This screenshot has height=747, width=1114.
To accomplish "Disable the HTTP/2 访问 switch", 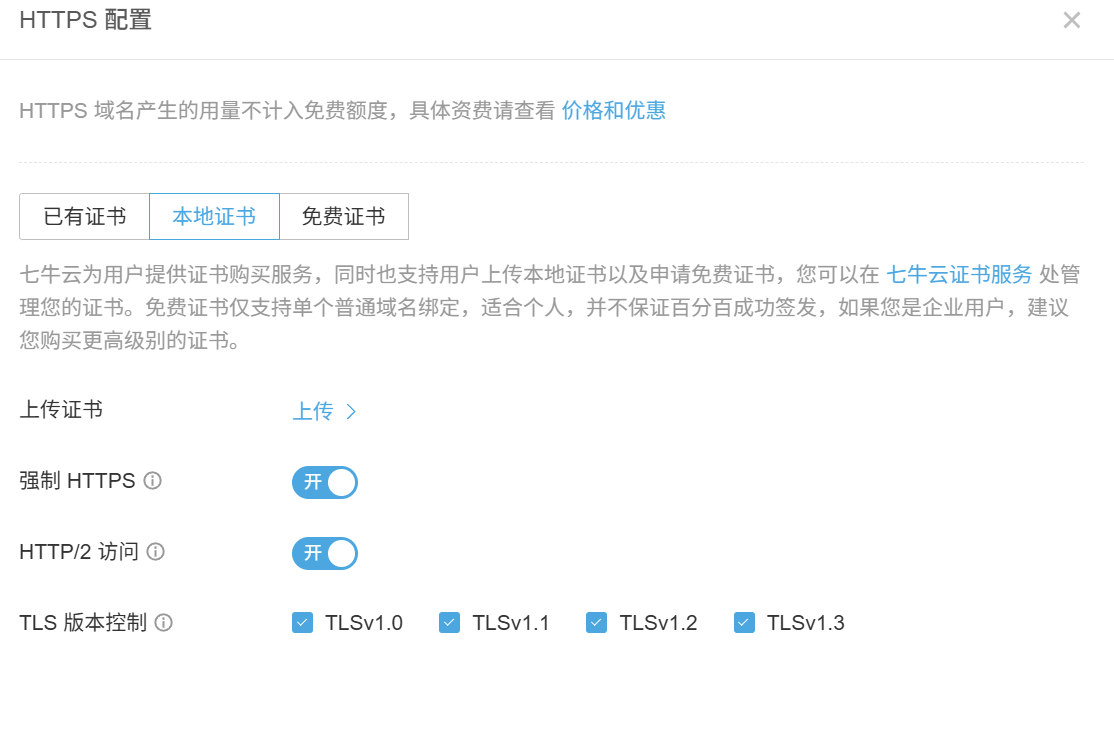I will pos(325,553).
